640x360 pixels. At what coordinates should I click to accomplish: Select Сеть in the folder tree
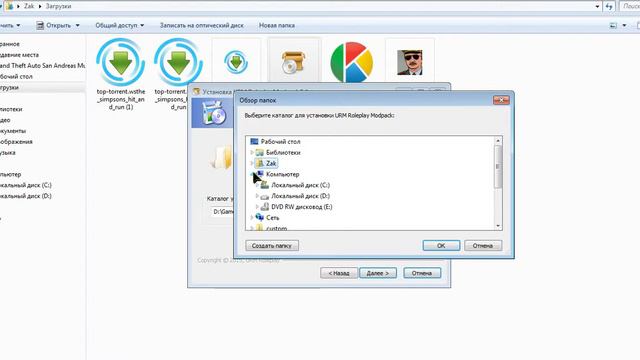[273, 218]
